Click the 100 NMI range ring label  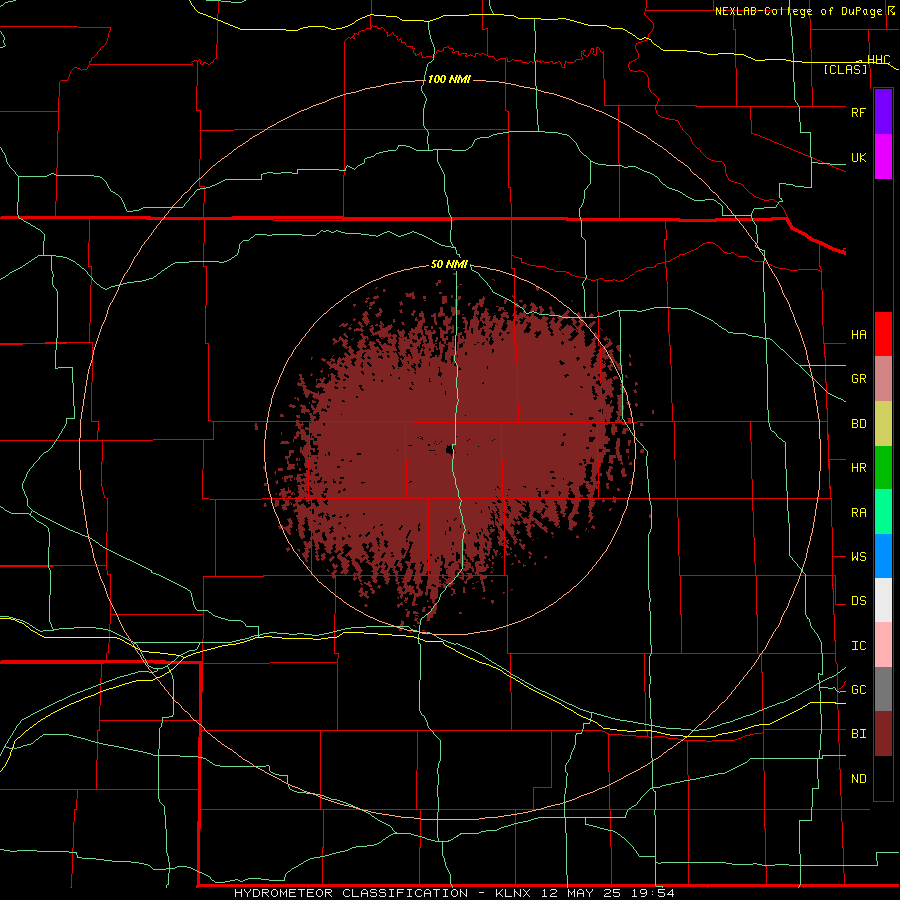(449, 79)
